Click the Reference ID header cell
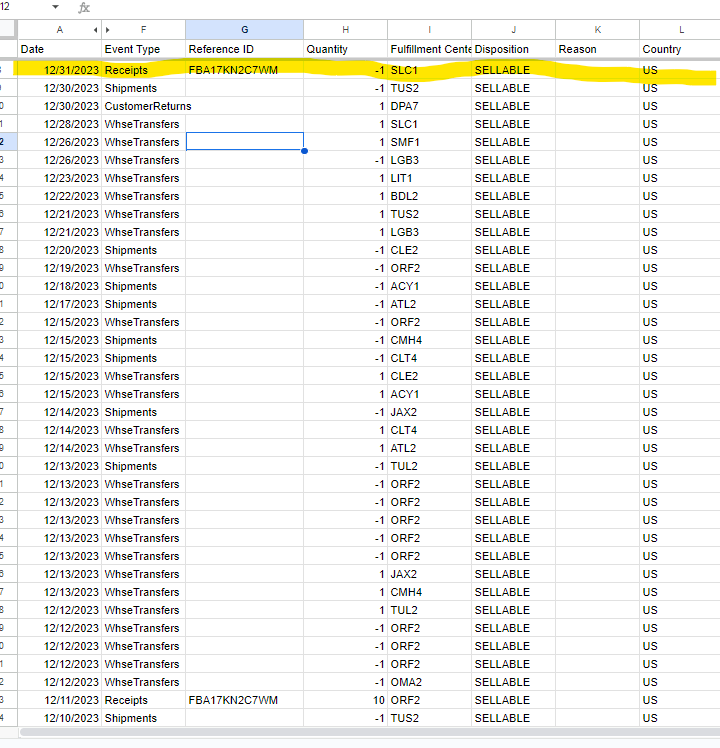 tap(244, 49)
